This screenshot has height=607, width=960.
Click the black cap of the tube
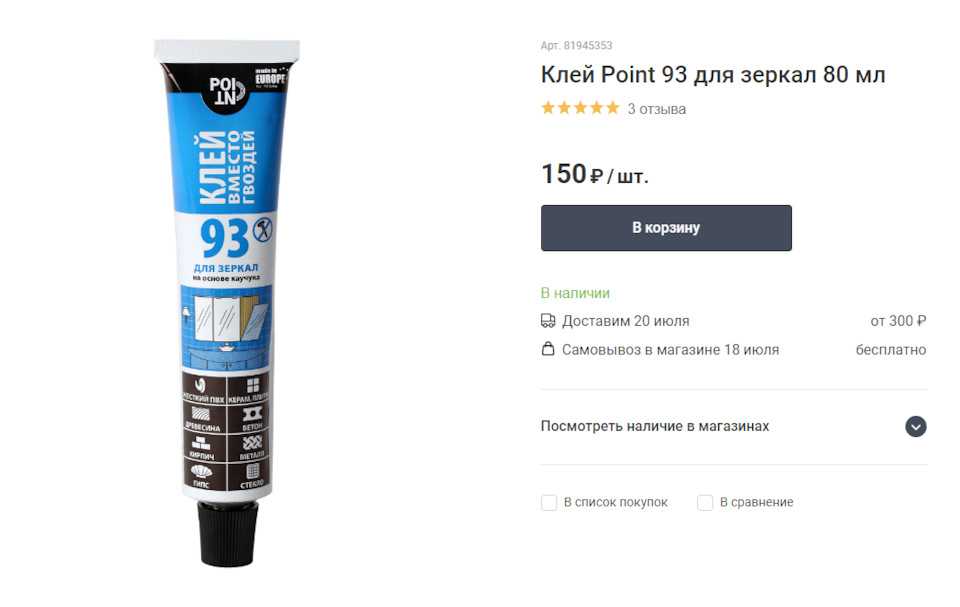click(x=228, y=533)
